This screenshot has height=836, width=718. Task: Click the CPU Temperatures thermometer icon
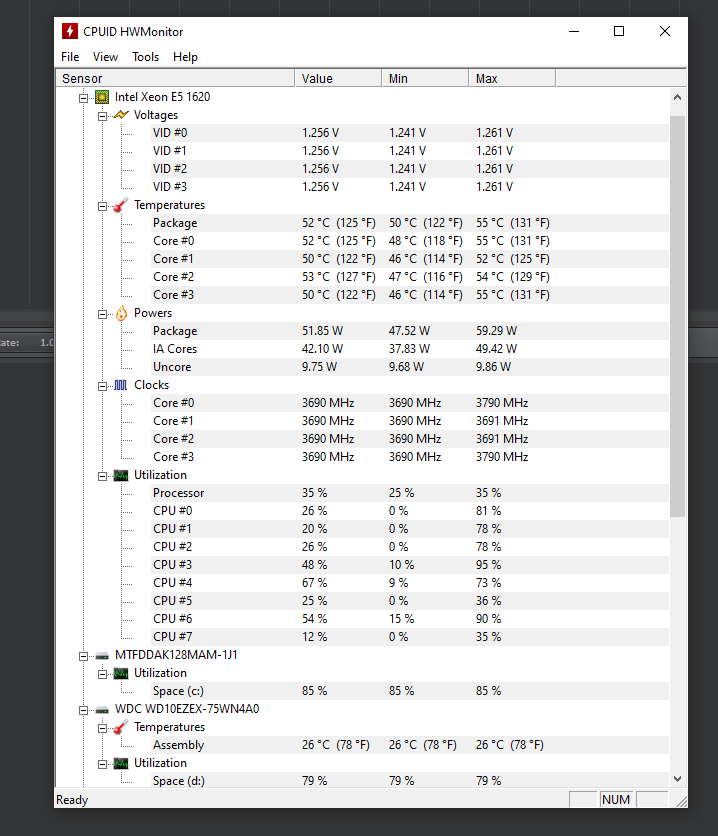[x=121, y=205]
